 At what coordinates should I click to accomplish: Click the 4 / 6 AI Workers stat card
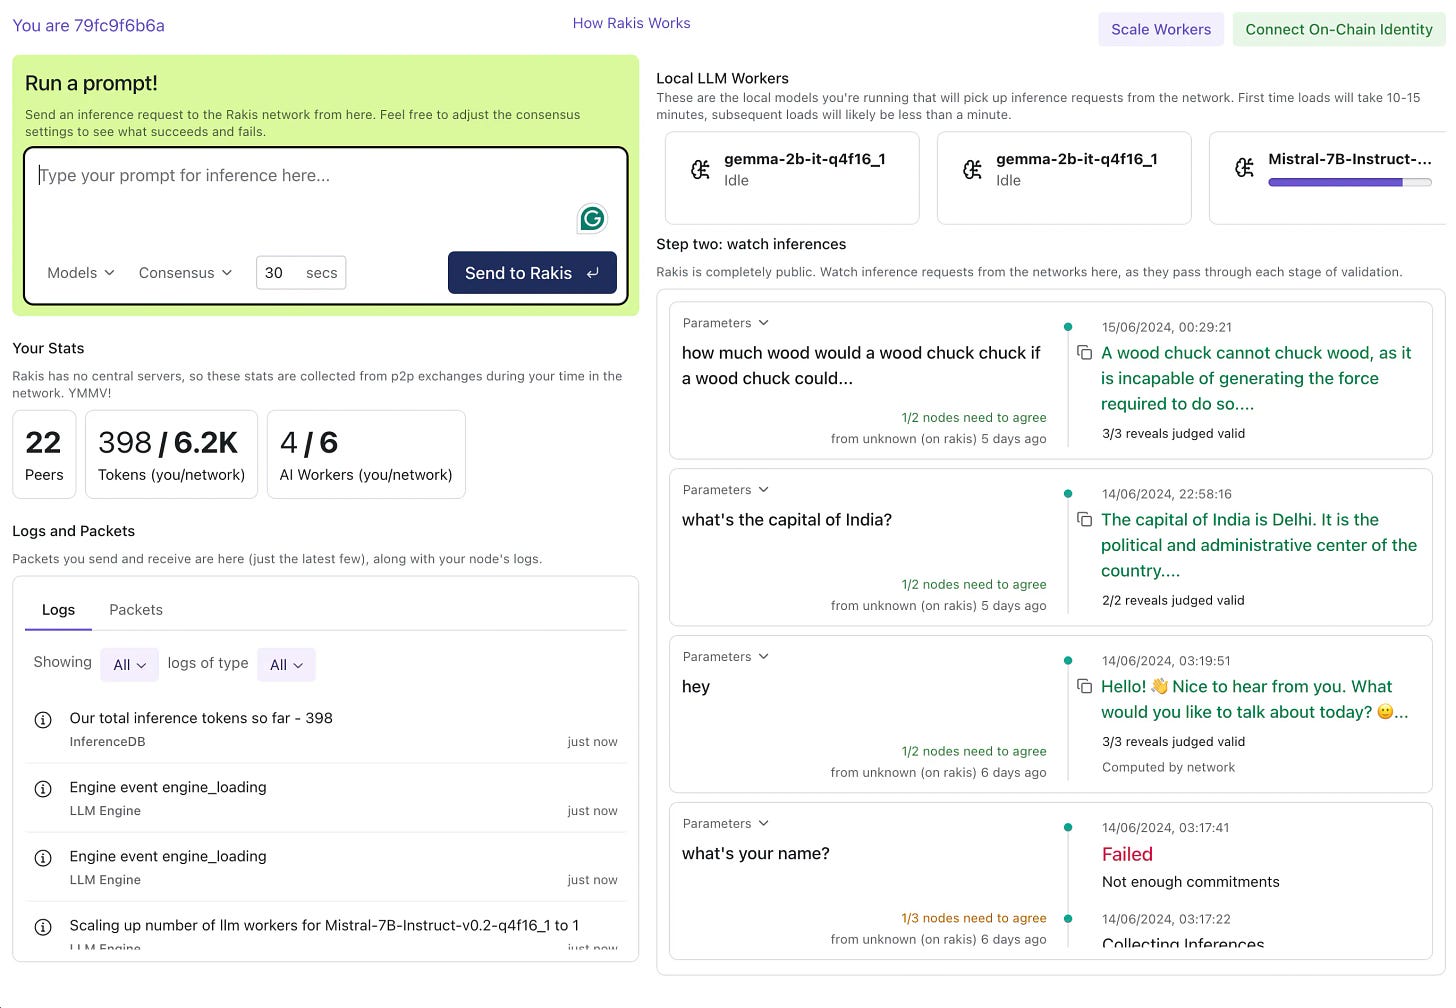click(x=366, y=454)
